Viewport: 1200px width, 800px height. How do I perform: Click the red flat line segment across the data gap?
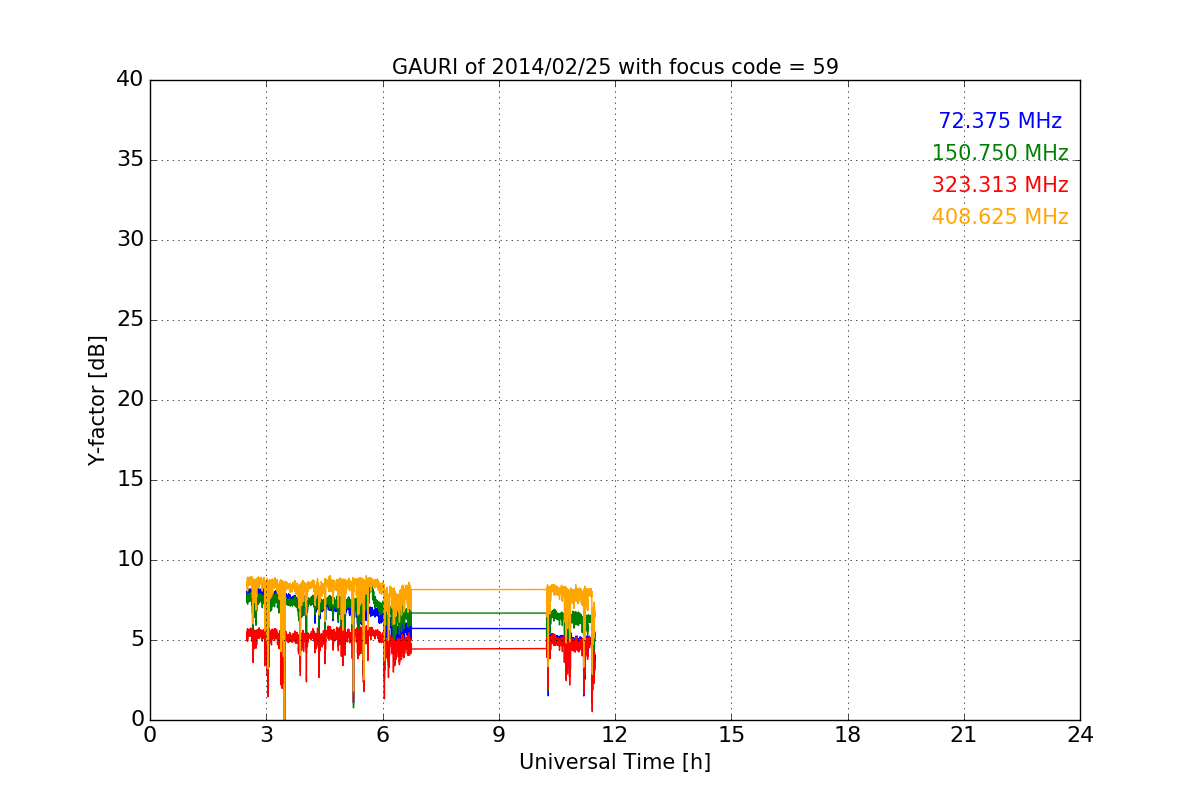tap(479, 648)
